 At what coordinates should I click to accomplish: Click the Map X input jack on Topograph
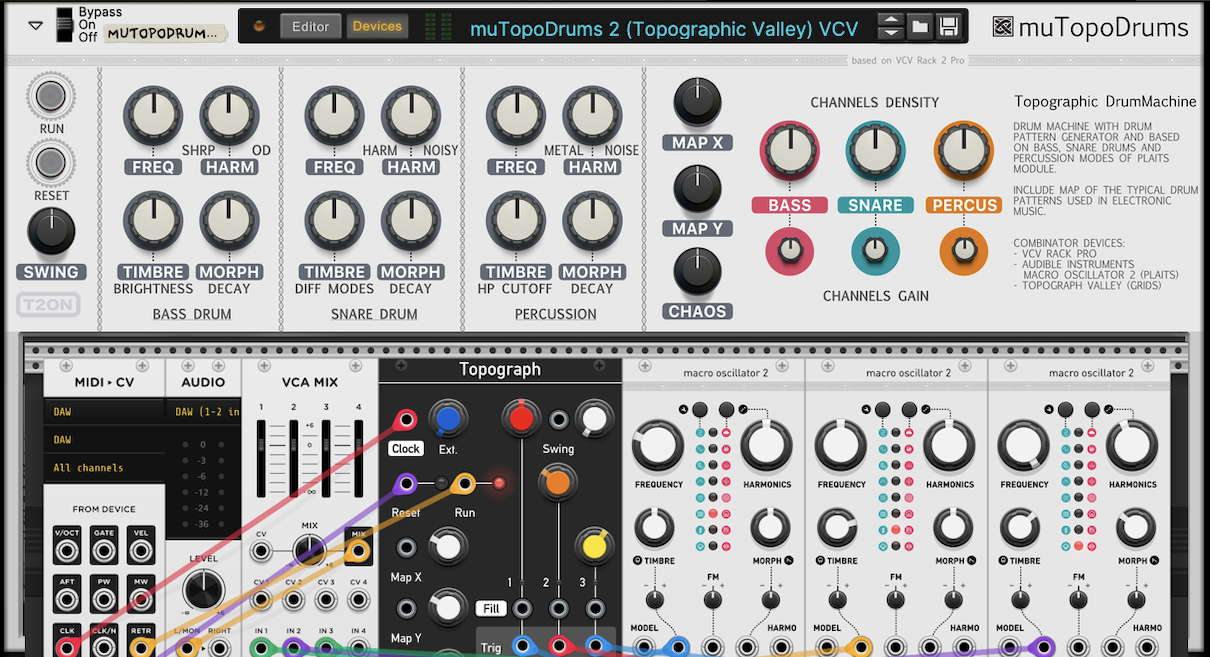pyautogui.click(x=406, y=547)
